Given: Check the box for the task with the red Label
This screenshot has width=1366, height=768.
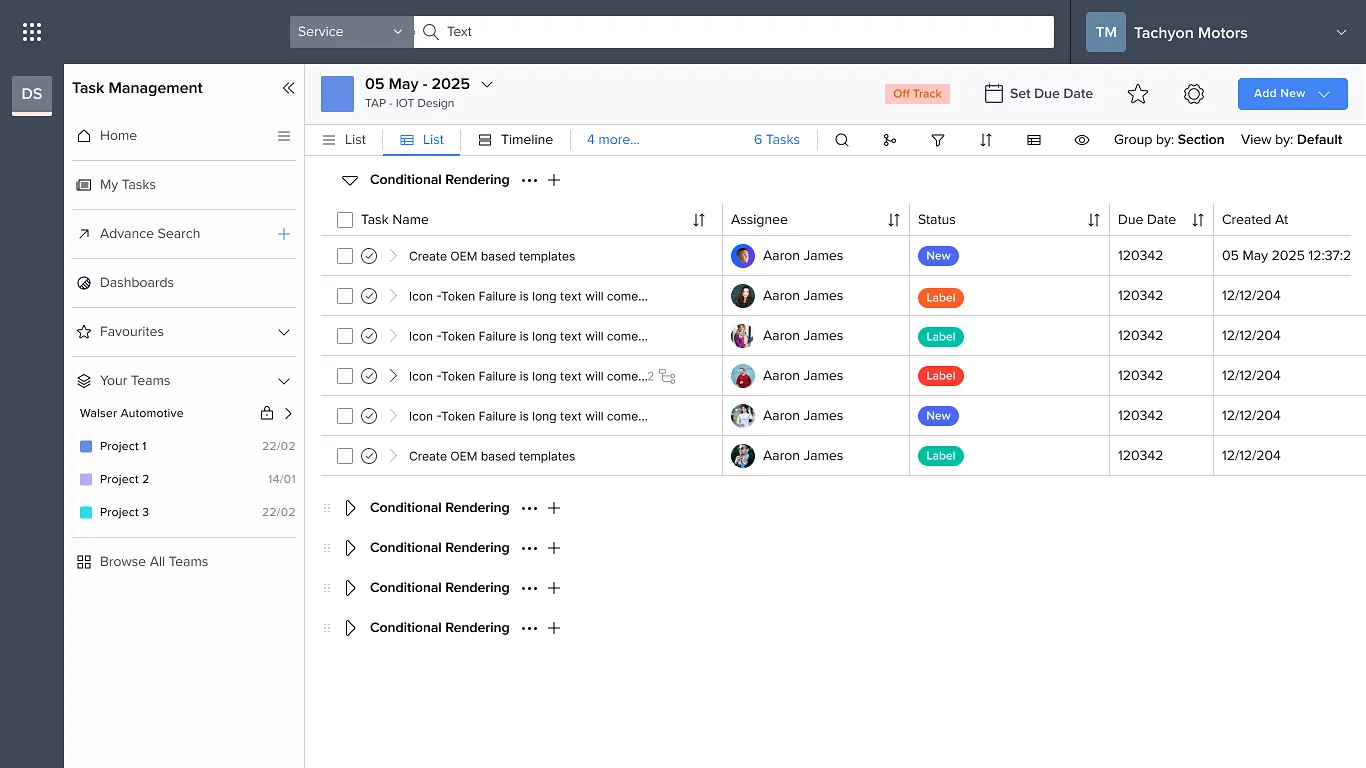Looking at the screenshot, I should (345, 376).
